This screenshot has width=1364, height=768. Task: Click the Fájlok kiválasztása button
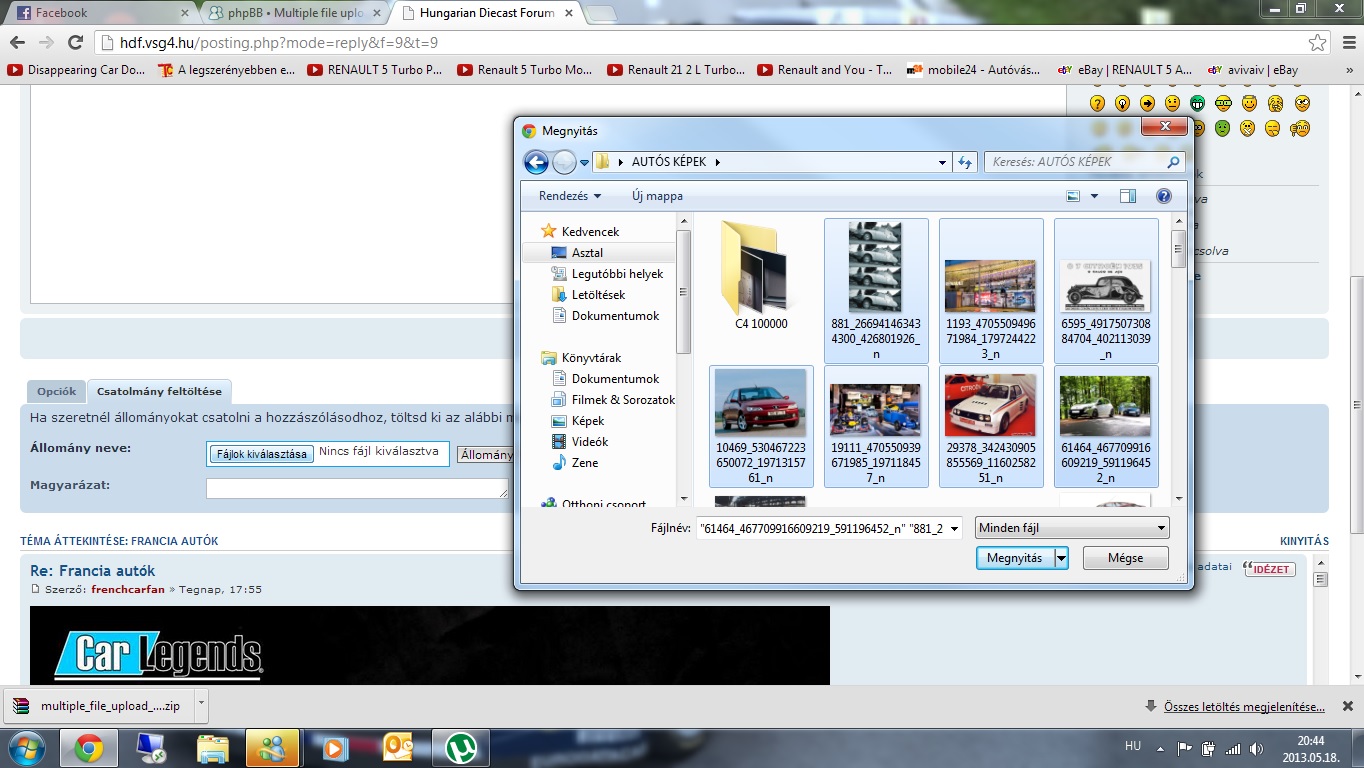(x=261, y=454)
